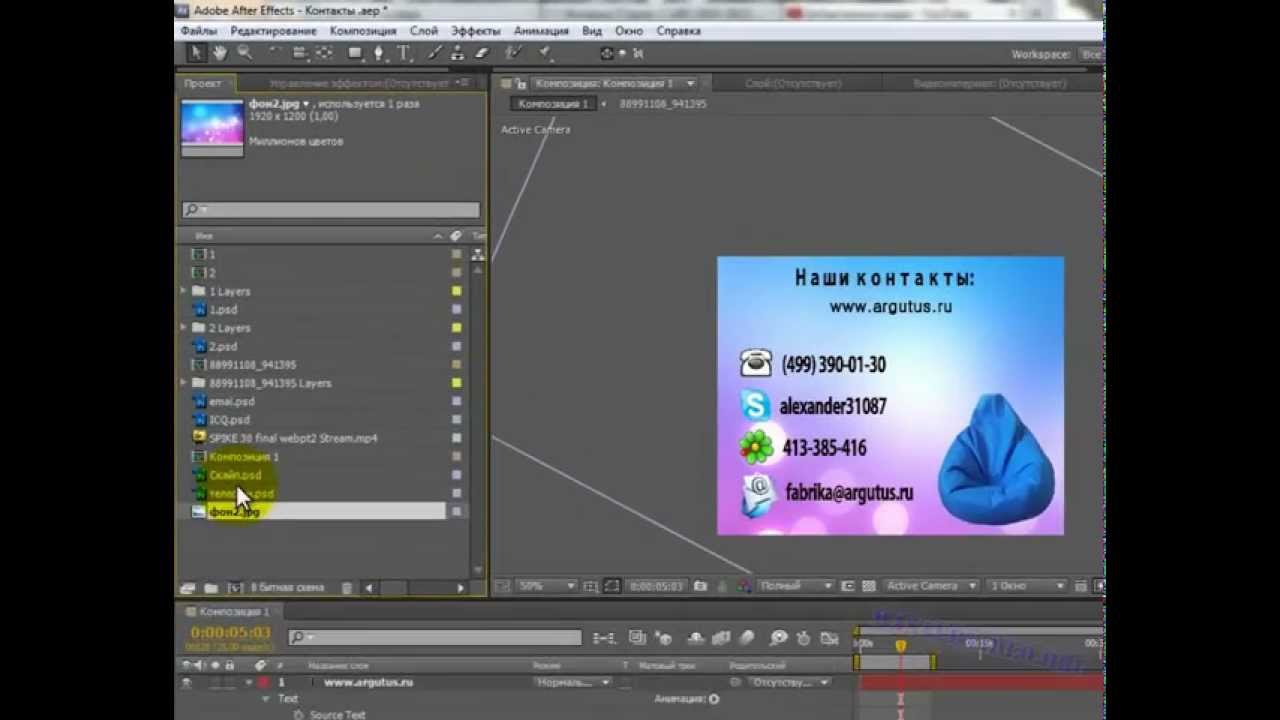Toggle region of interest in viewer
1280x720 pixels.
pos(848,586)
